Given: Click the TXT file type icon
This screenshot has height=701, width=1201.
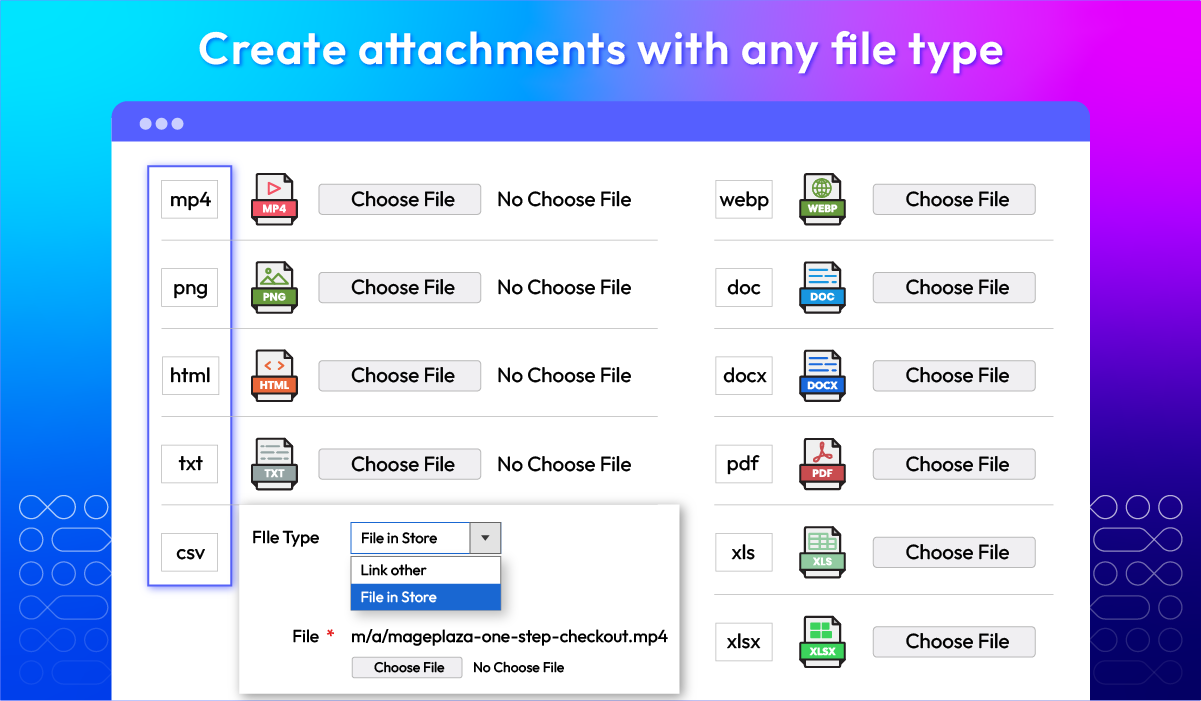Looking at the screenshot, I should [274, 463].
